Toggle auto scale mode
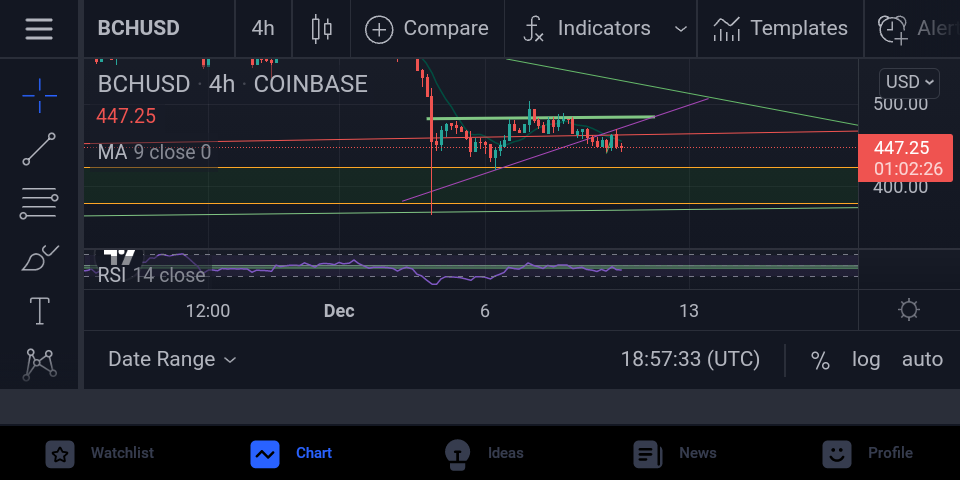Viewport: 960px width, 480px height. click(922, 359)
